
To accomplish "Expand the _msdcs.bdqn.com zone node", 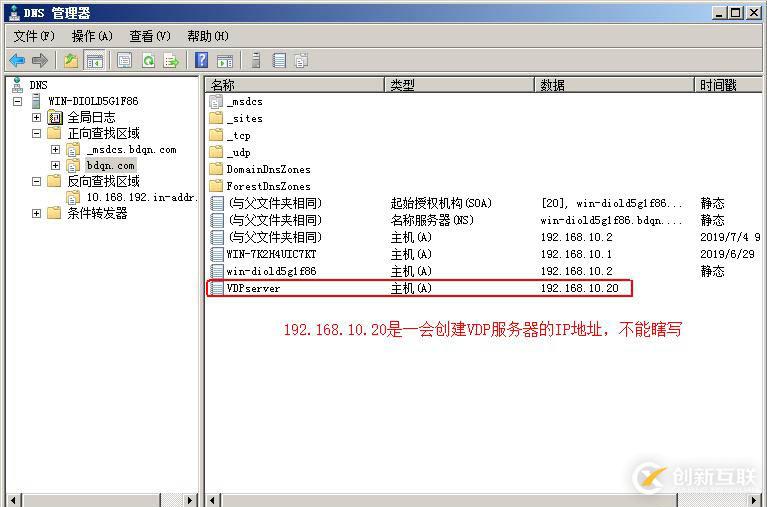I will 55,149.
